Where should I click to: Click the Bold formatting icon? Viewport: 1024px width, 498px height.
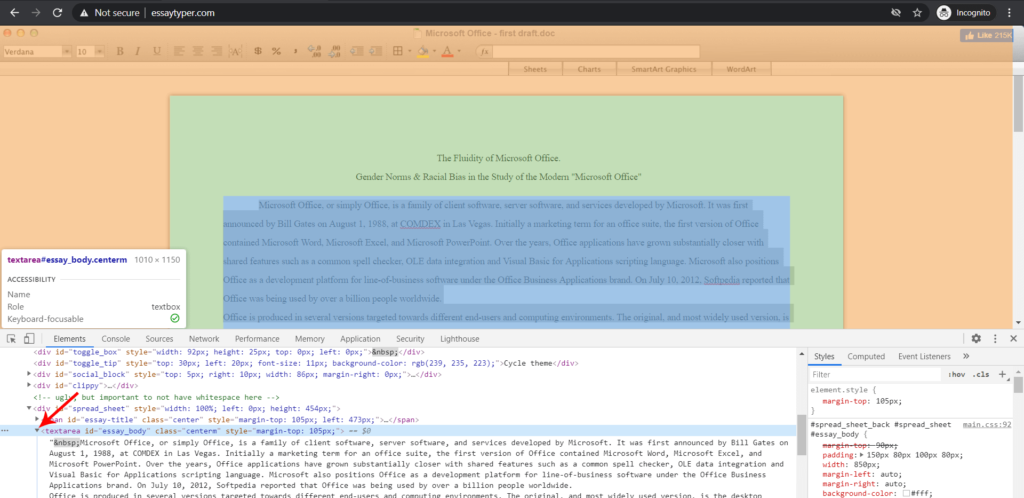[x=119, y=51]
